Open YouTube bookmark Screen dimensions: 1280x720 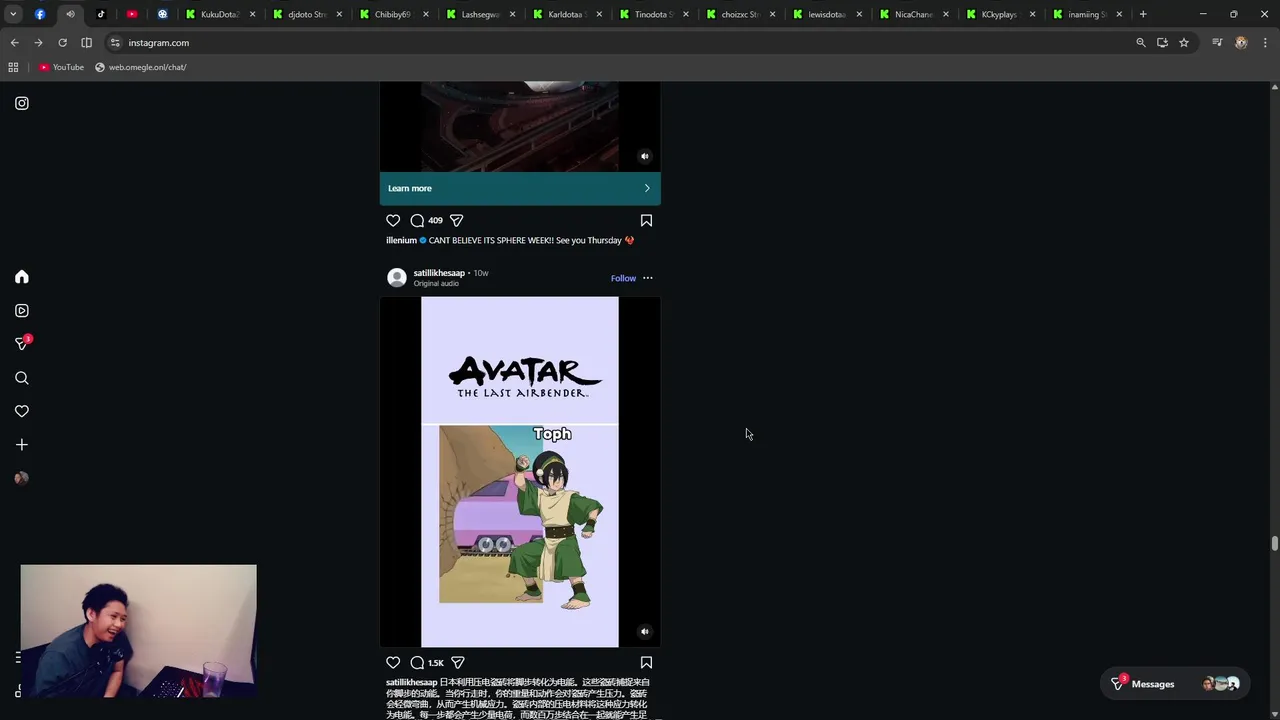(61, 67)
